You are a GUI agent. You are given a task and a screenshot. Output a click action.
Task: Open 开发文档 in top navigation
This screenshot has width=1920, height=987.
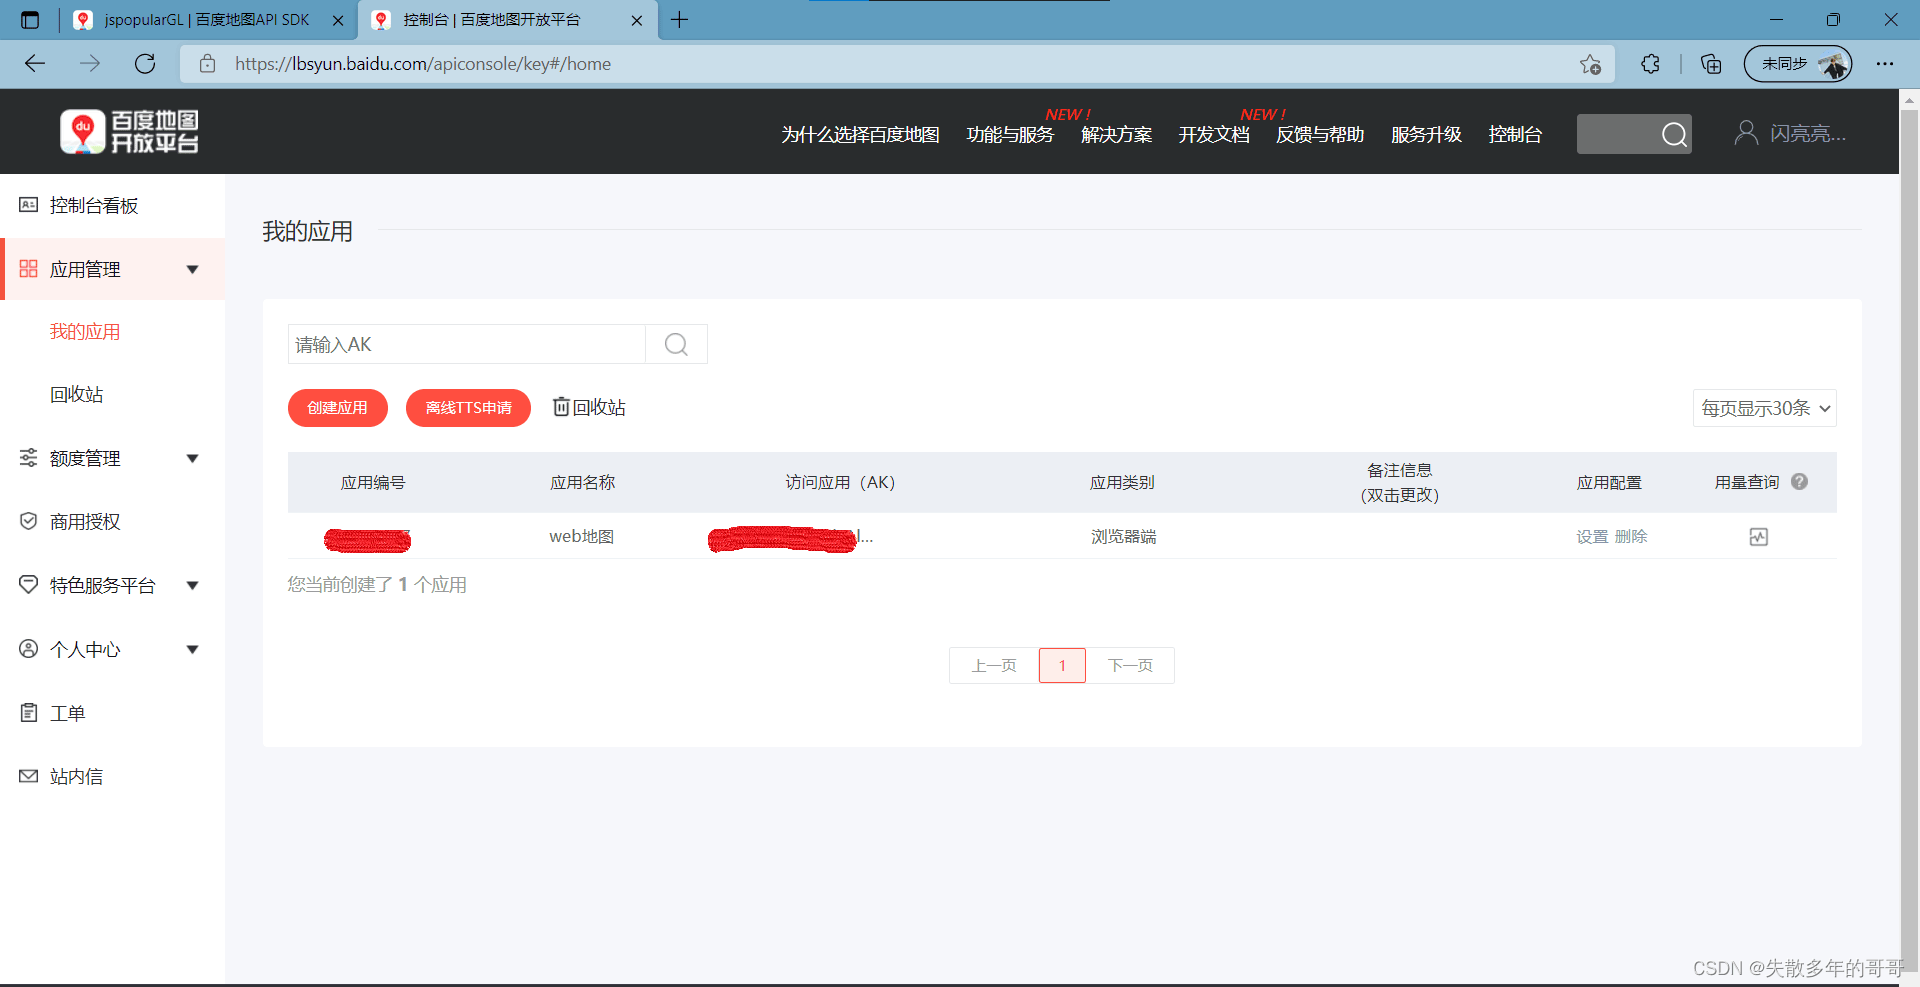pyautogui.click(x=1213, y=135)
